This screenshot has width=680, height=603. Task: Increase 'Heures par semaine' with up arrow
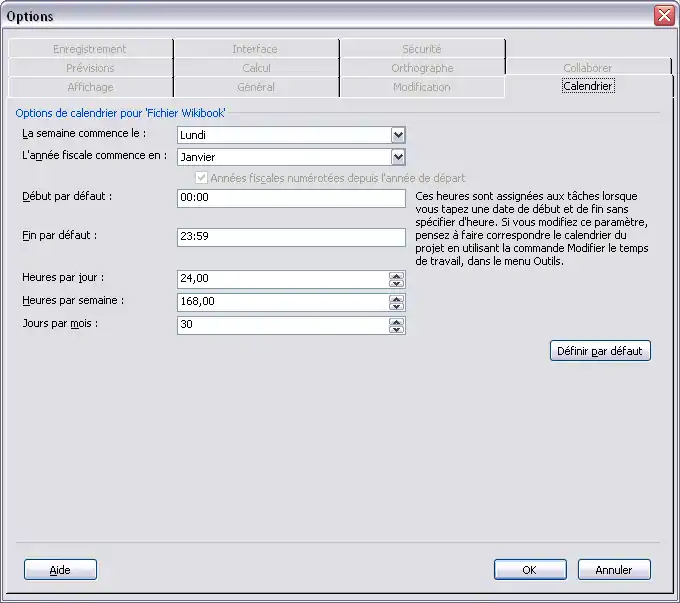tap(397, 297)
